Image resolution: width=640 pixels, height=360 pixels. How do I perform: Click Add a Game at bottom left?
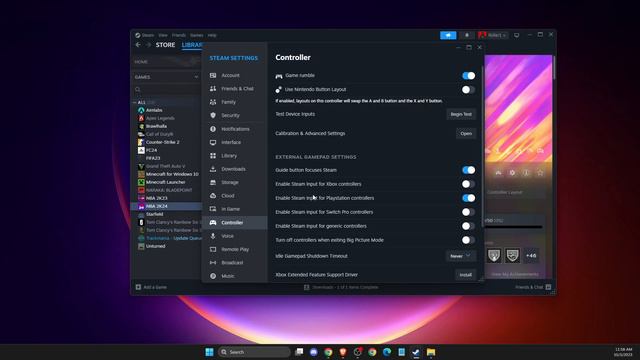[151, 287]
